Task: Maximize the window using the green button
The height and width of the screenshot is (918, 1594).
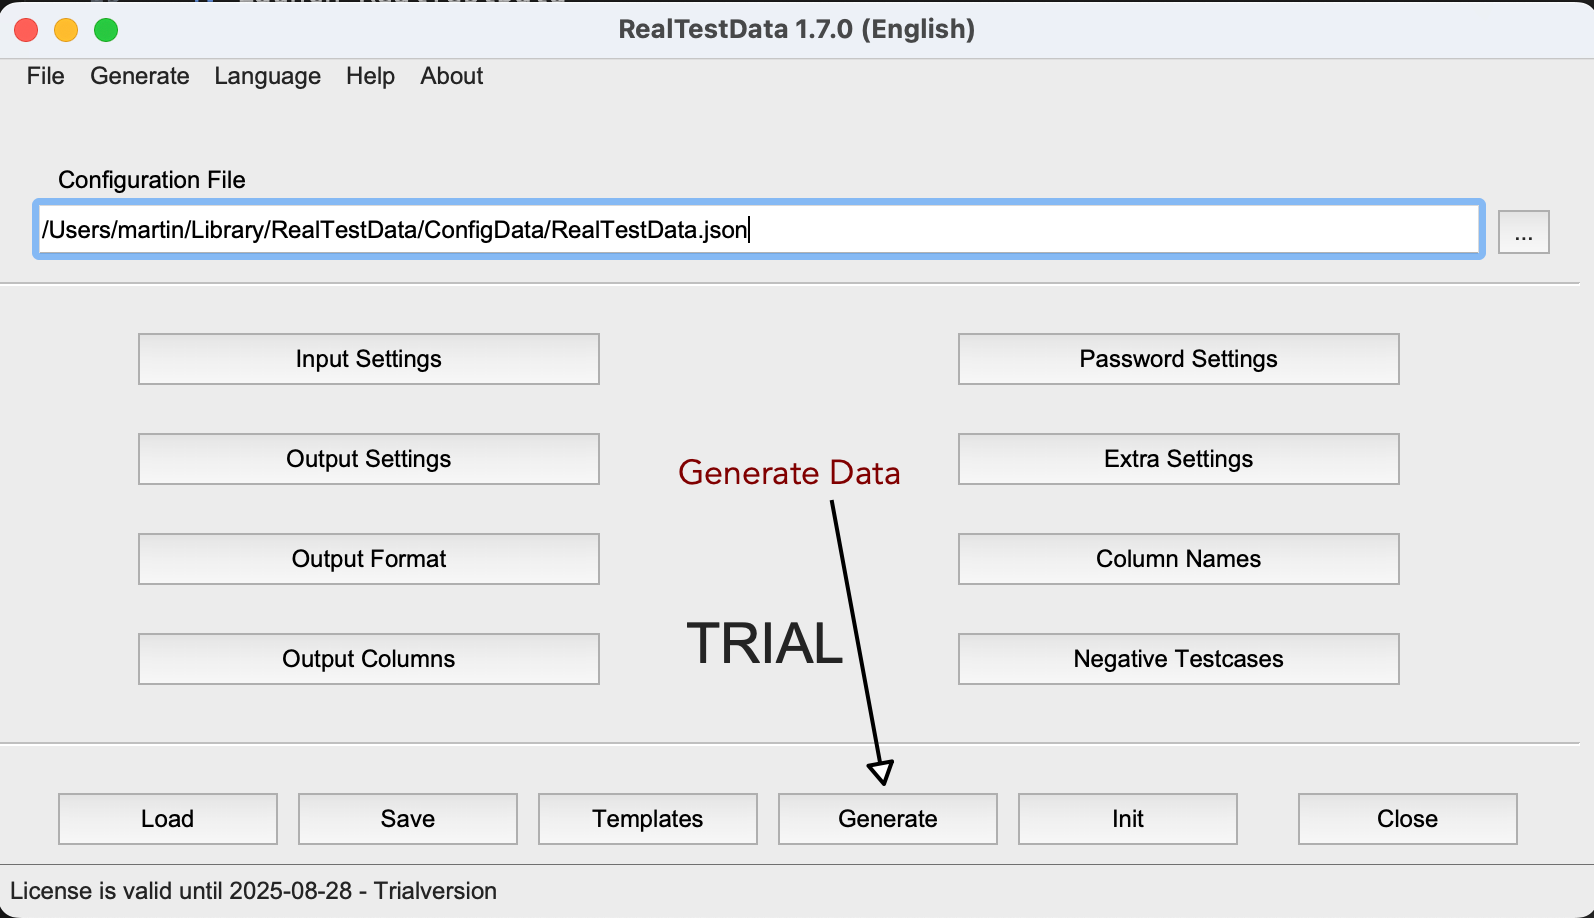Action: (106, 30)
